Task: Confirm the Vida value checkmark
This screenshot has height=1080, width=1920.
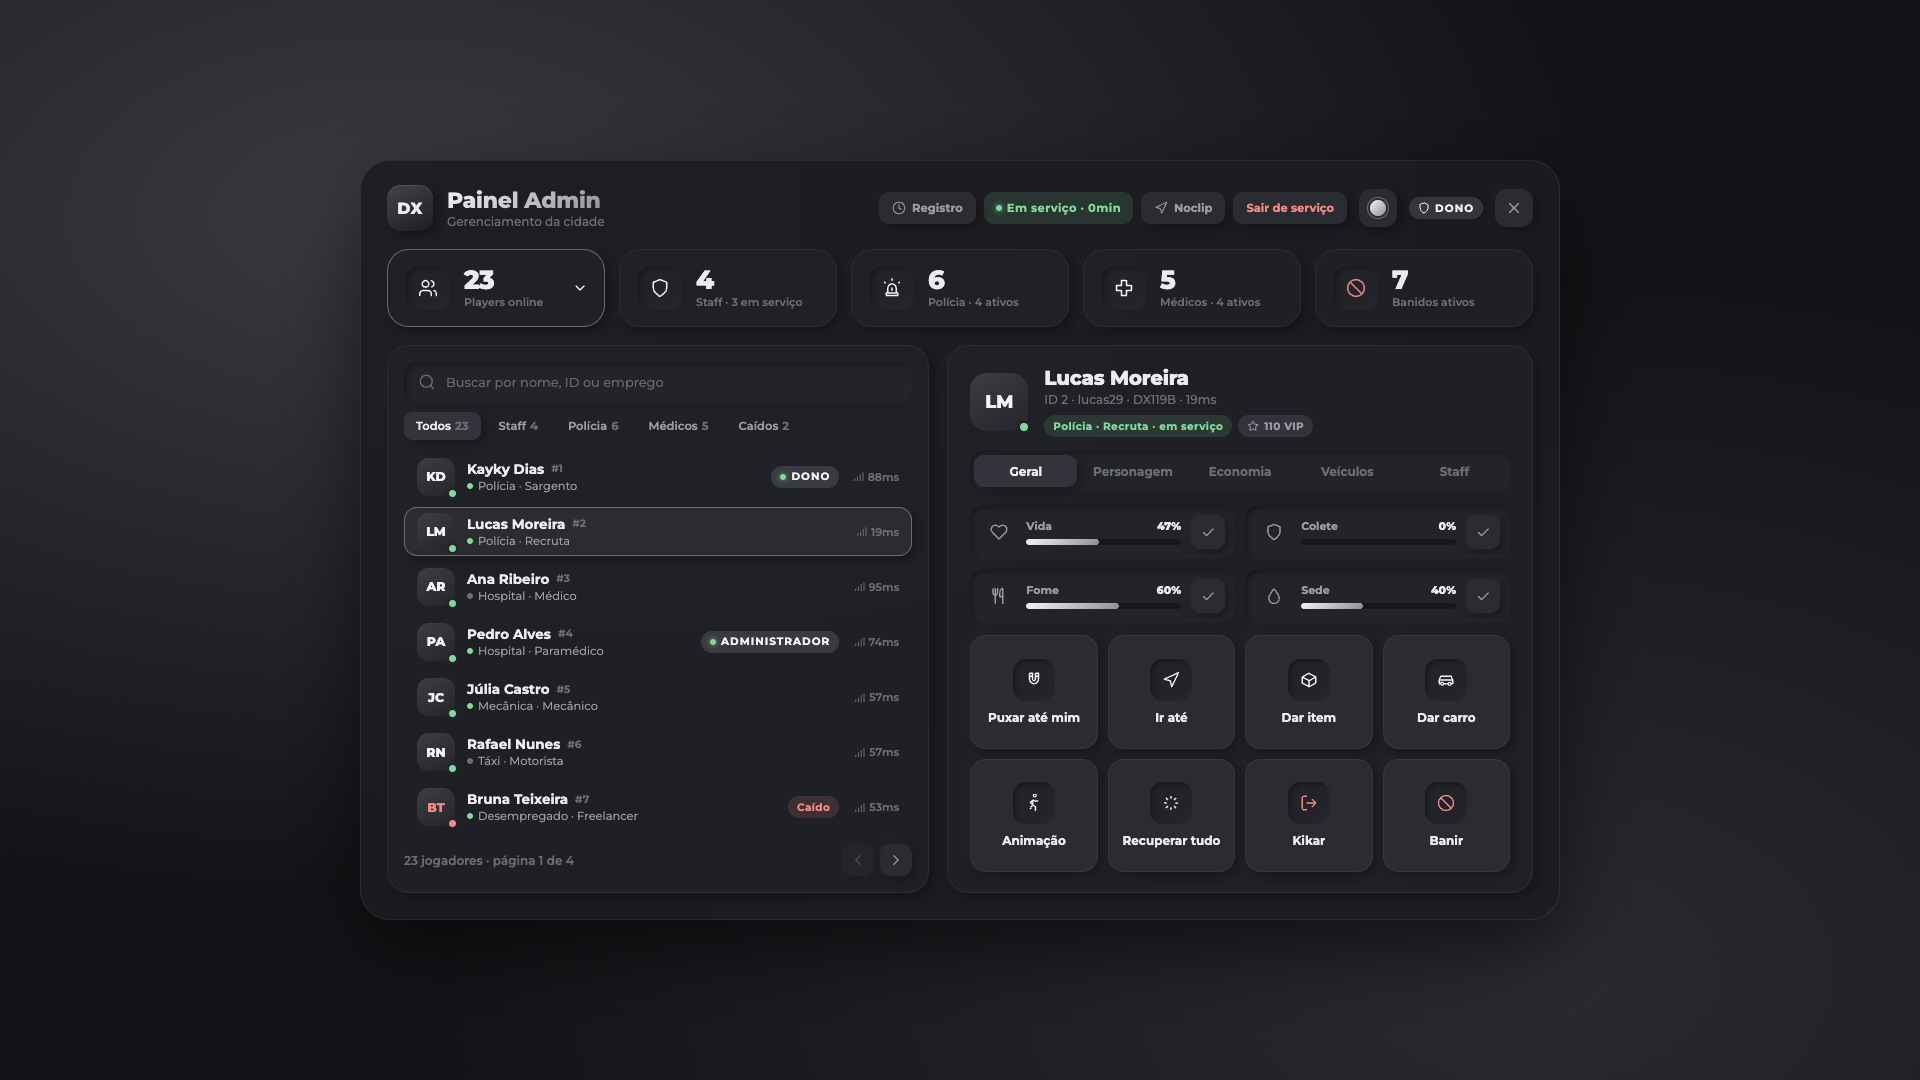Action: [x=1208, y=532]
